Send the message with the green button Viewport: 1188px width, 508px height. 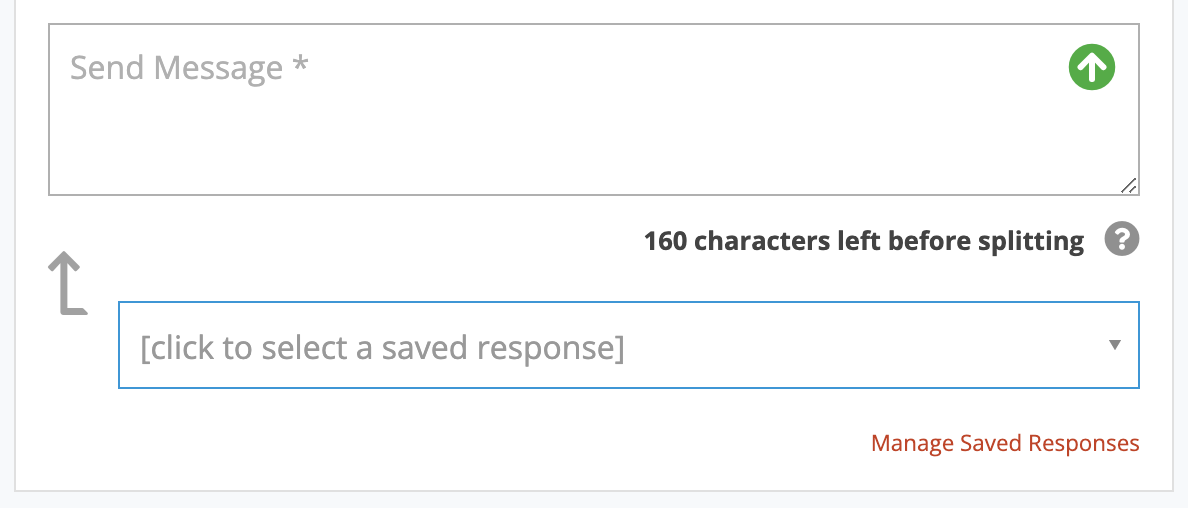tap(1092, 67)
